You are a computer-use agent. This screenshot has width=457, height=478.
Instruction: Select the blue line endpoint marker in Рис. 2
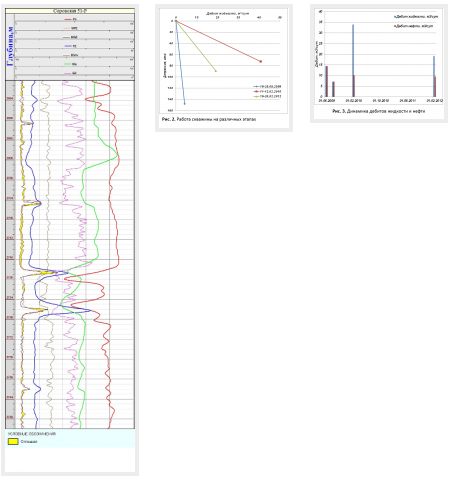coord(185,104)
